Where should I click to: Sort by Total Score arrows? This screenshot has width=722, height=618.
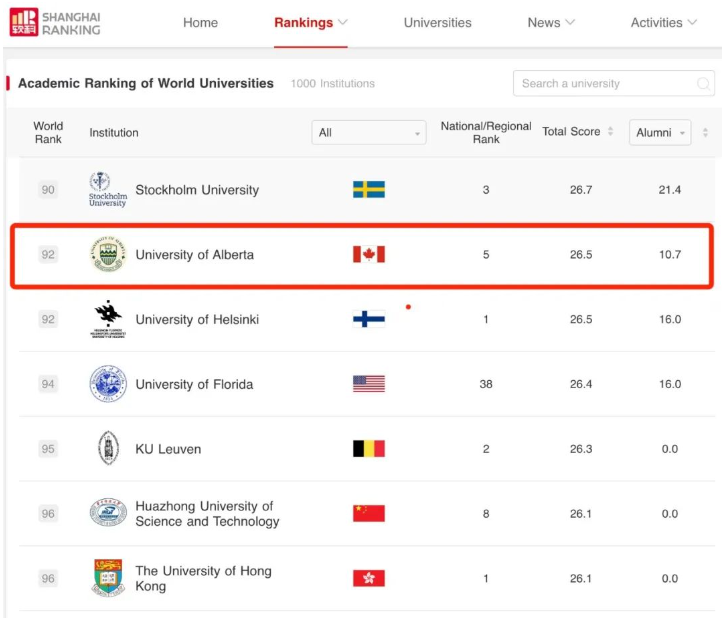[x=611, y=132]
